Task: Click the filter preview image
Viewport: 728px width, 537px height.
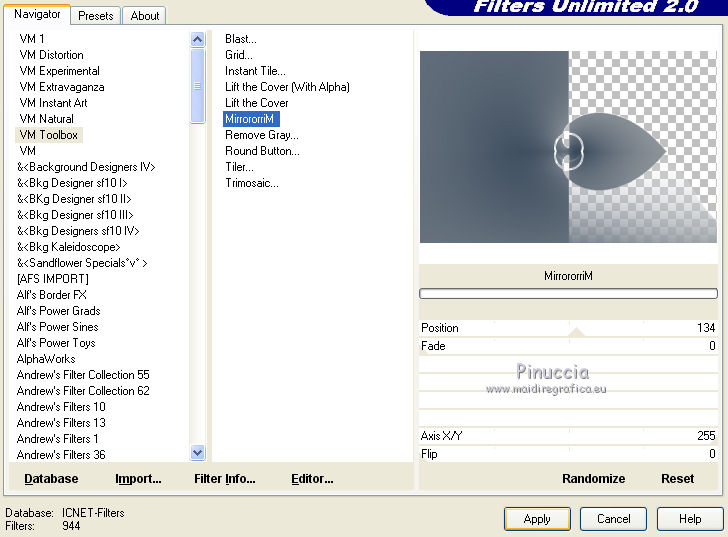Action: [x=568, y=147]
